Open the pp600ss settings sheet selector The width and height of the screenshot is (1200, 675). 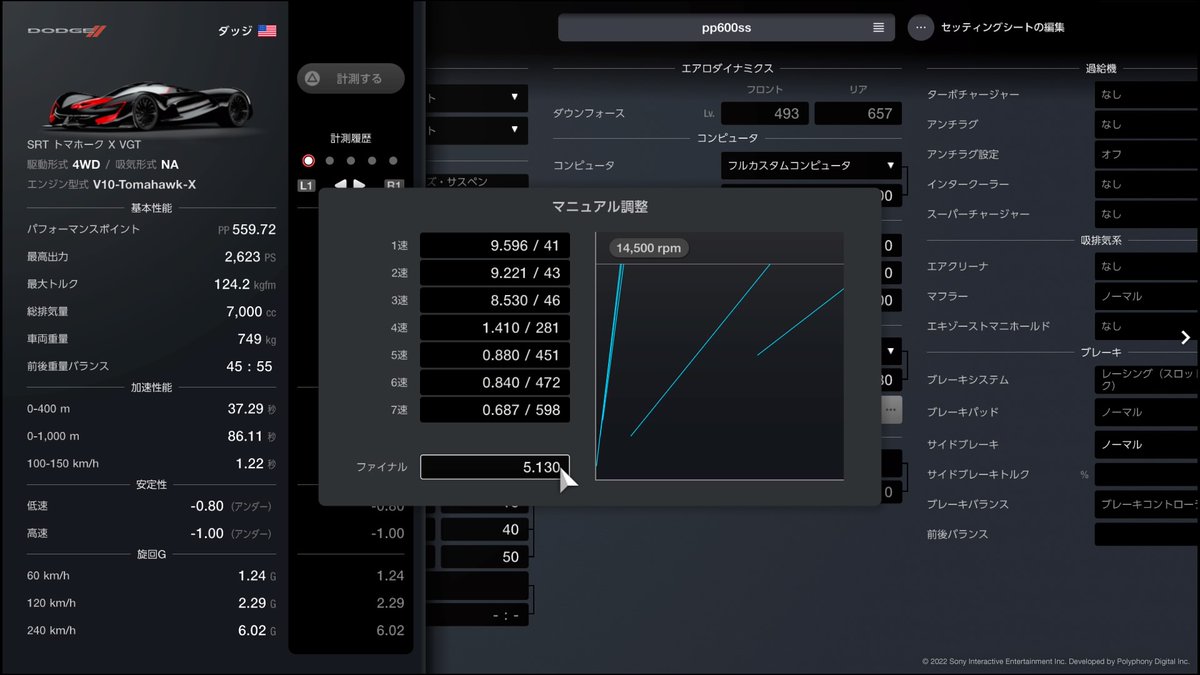(x=726, y=27)
